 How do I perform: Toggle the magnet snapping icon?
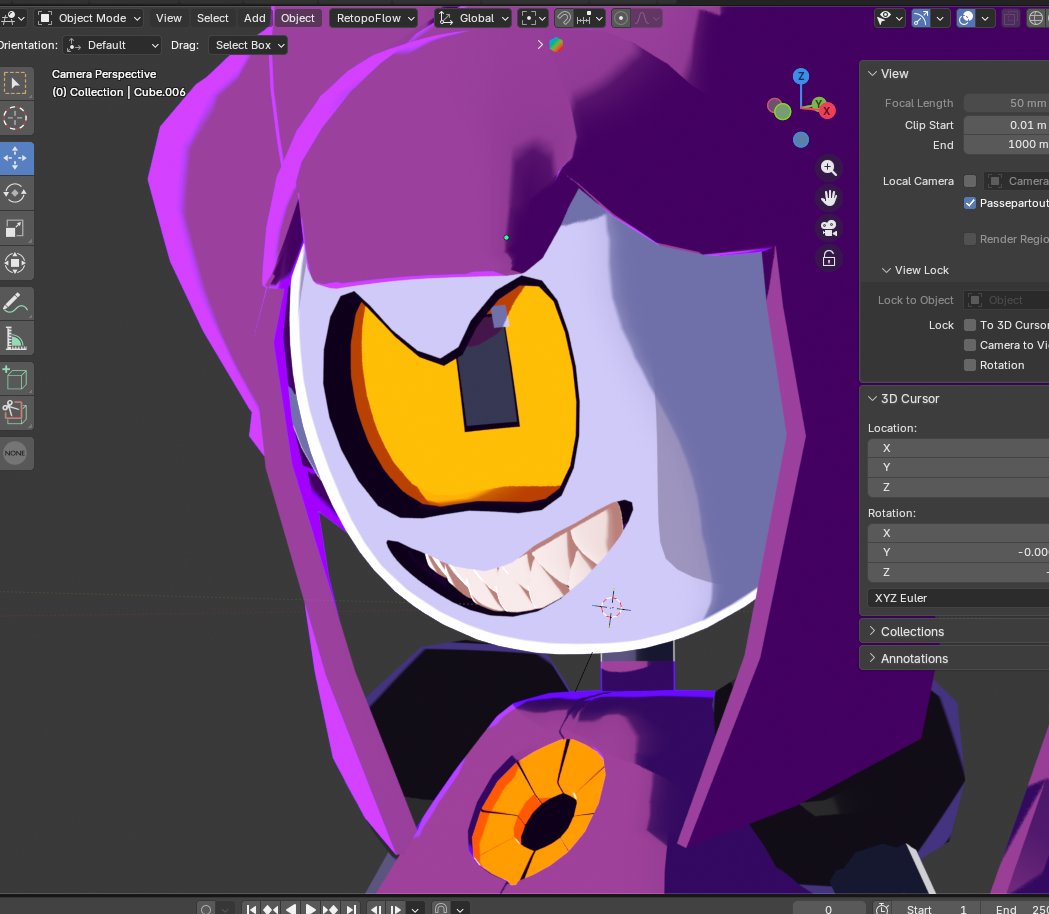click(564, 18)
